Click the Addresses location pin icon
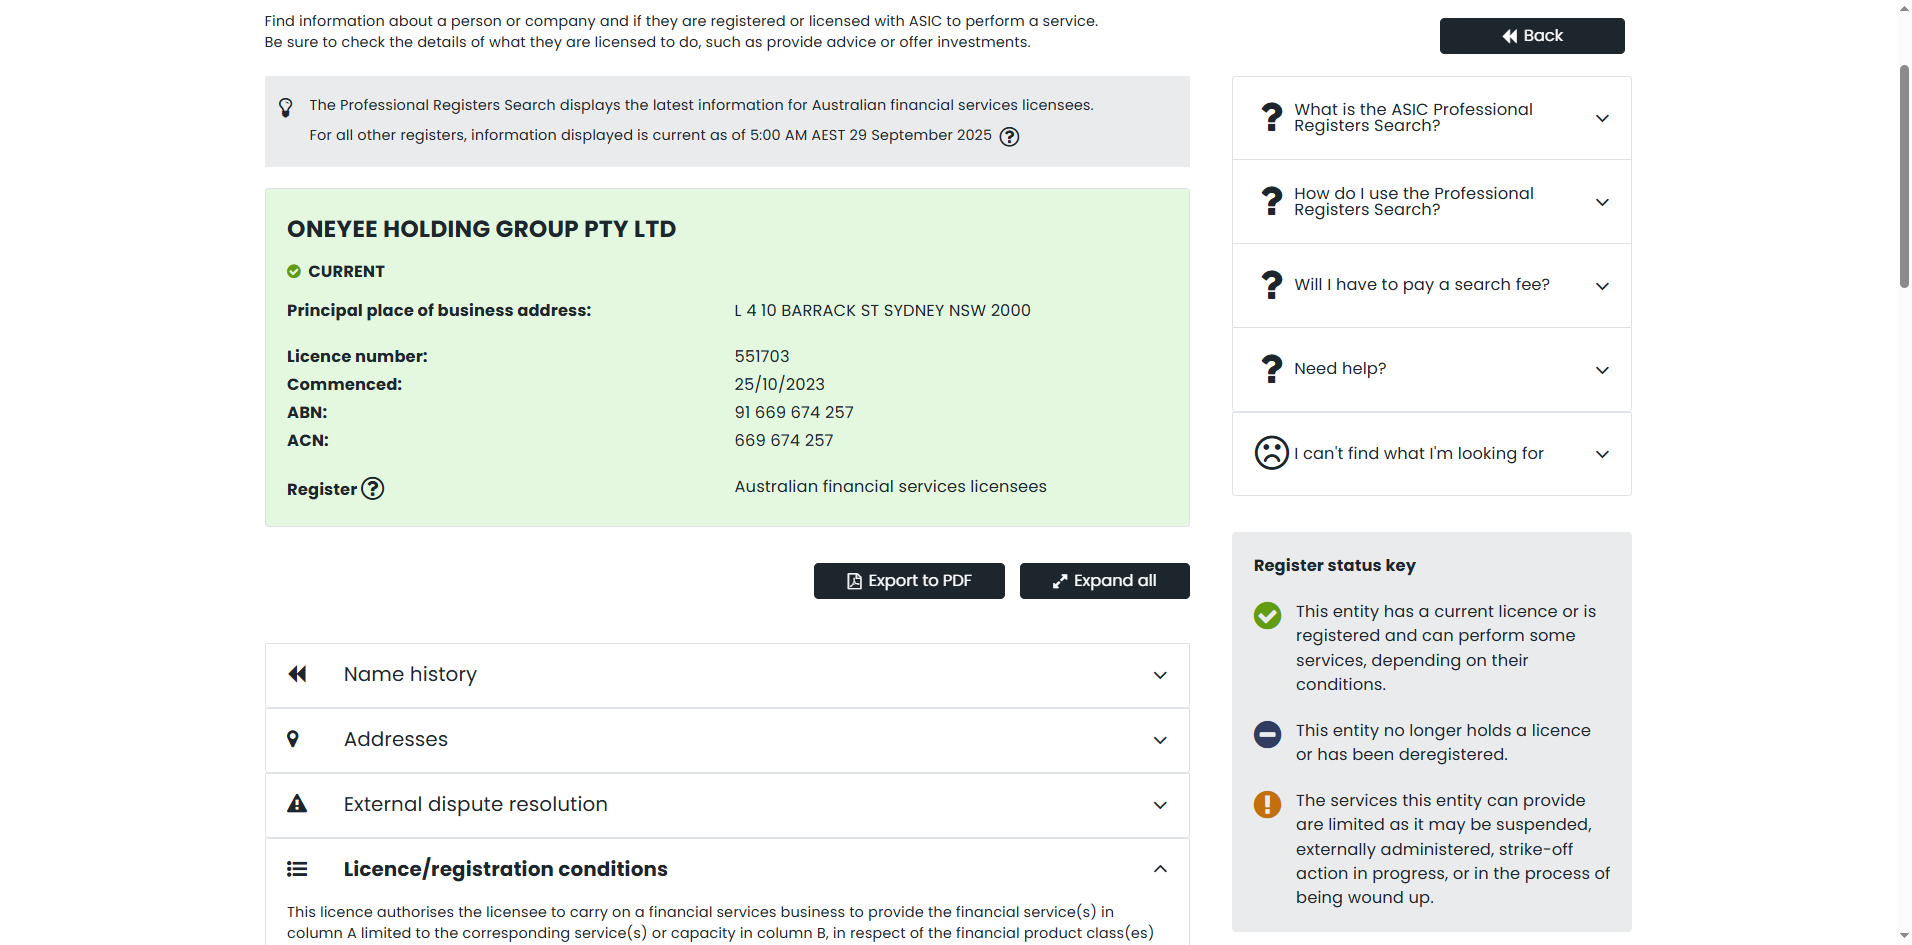This screenshot has height=945, width=1912. pos(293,739)
